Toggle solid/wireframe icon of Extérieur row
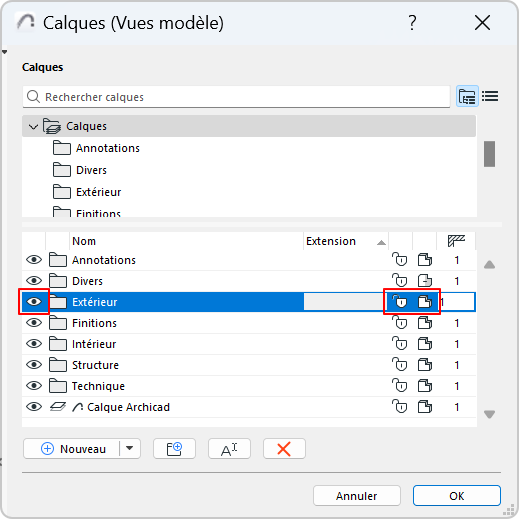 coord(425,302)
